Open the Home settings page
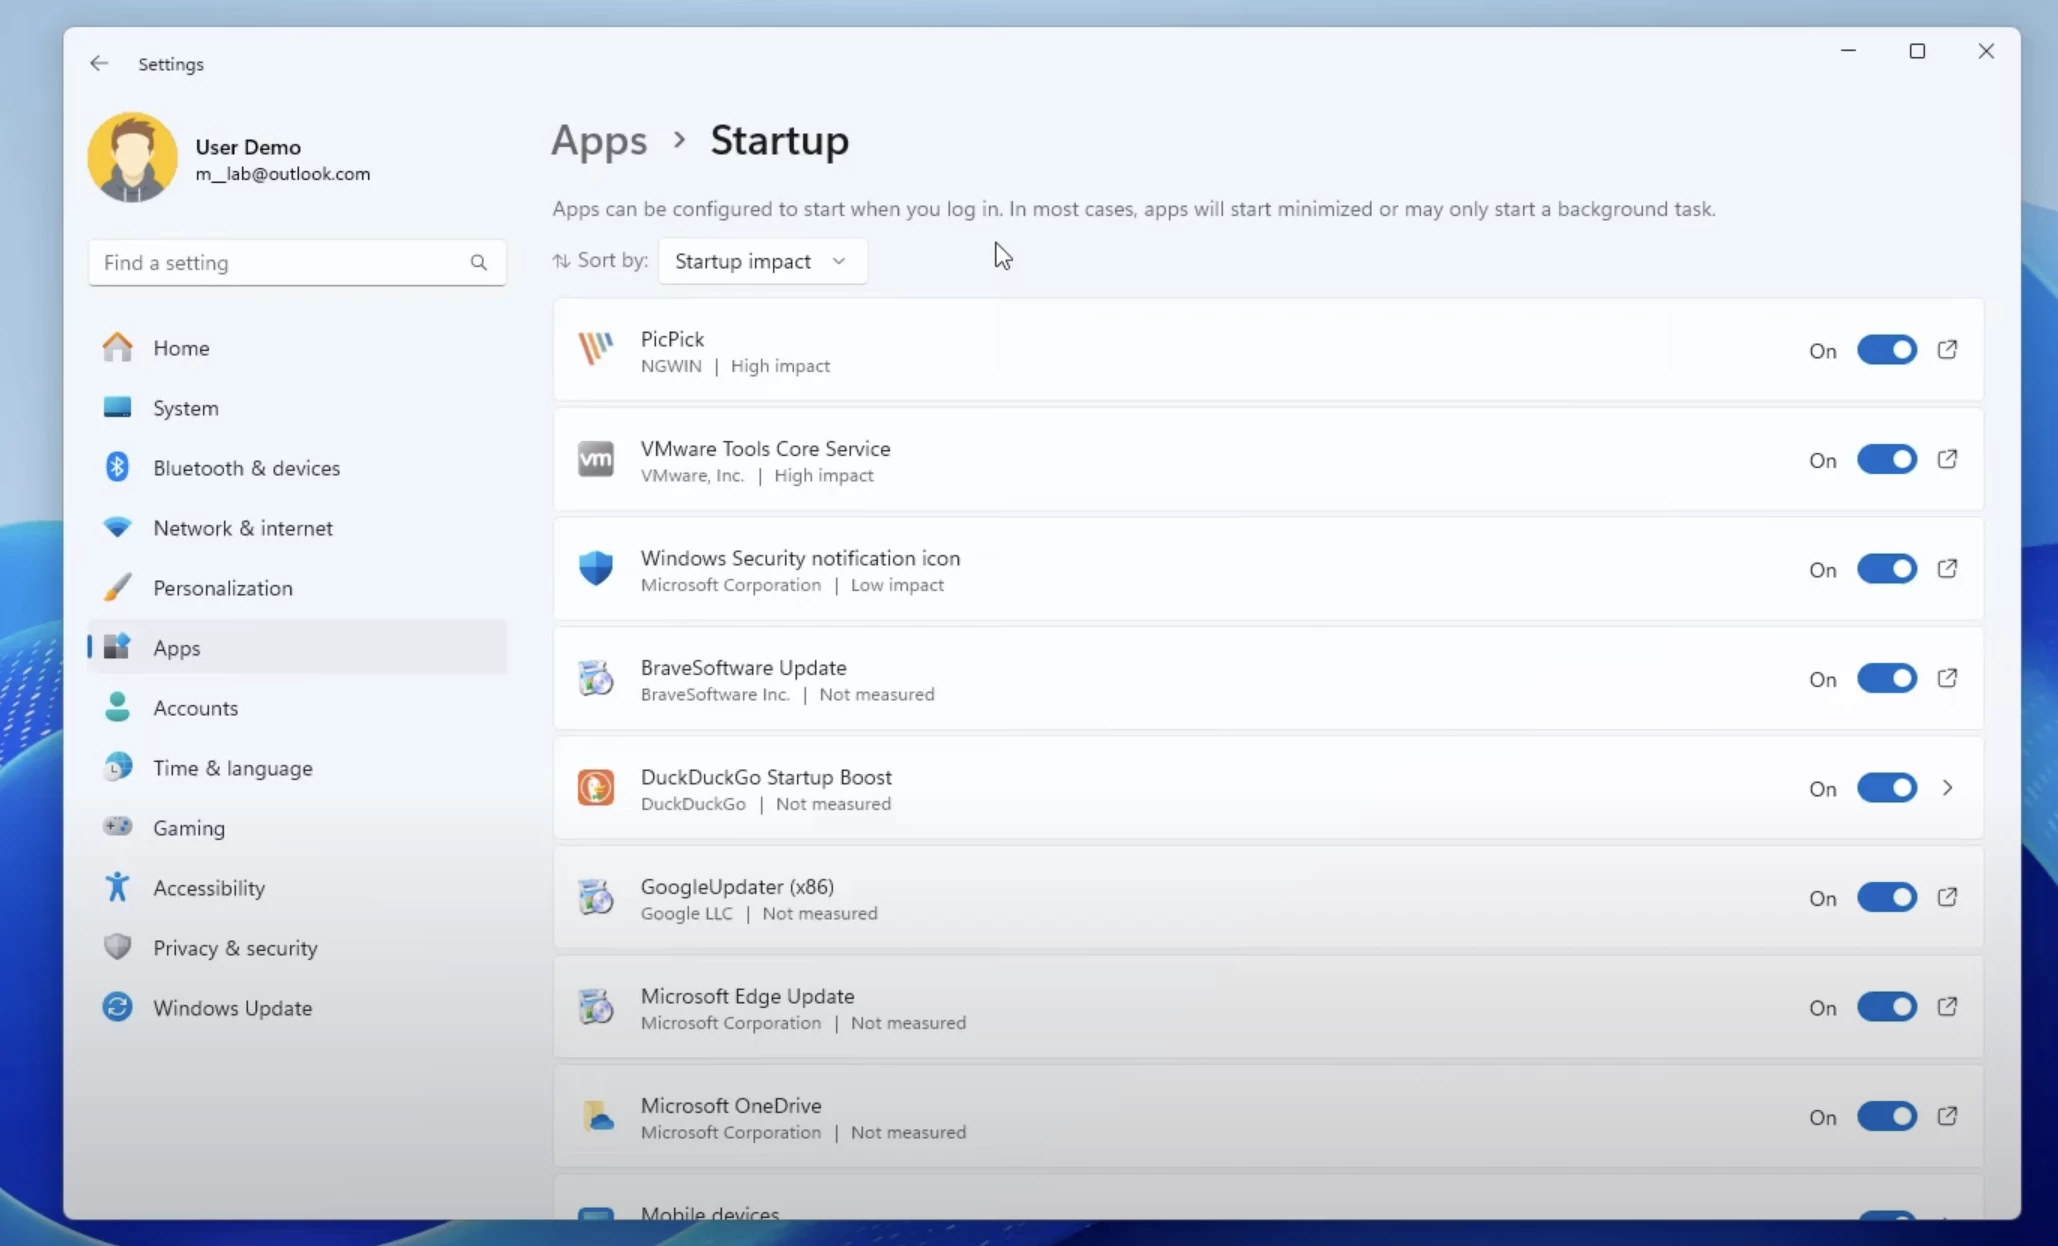Screen dimensions: 2058x1246 pos(297,348)
